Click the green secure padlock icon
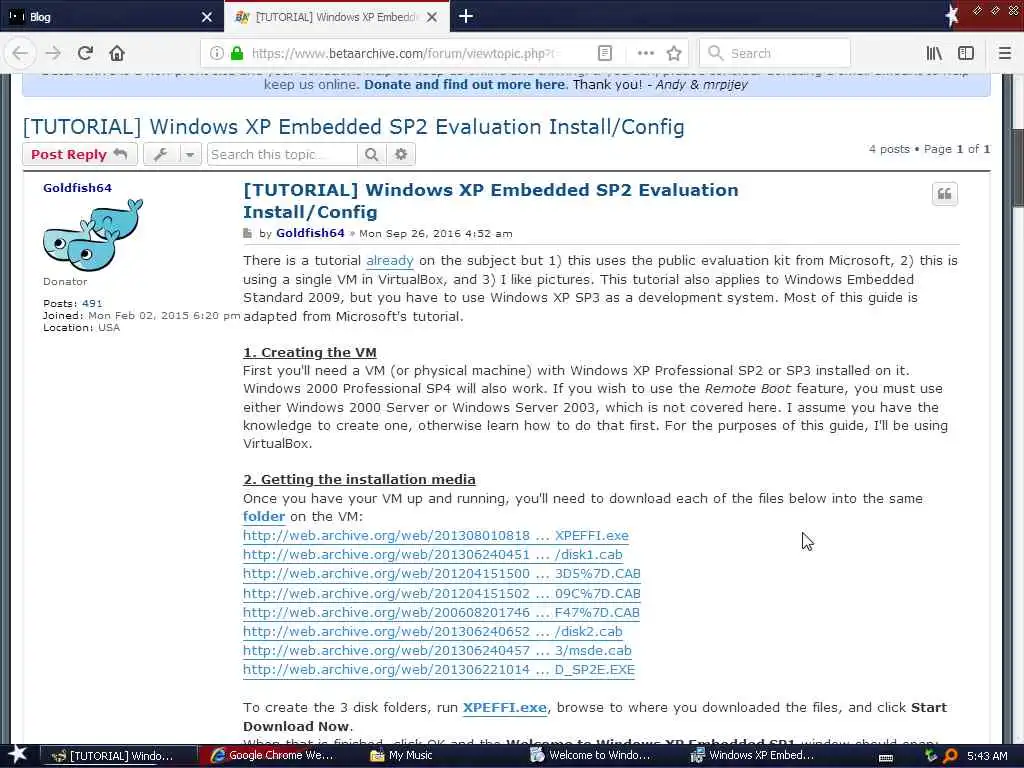Viewport: 1024px width, 768px height. pyautogui.click(x=237, y=53)
